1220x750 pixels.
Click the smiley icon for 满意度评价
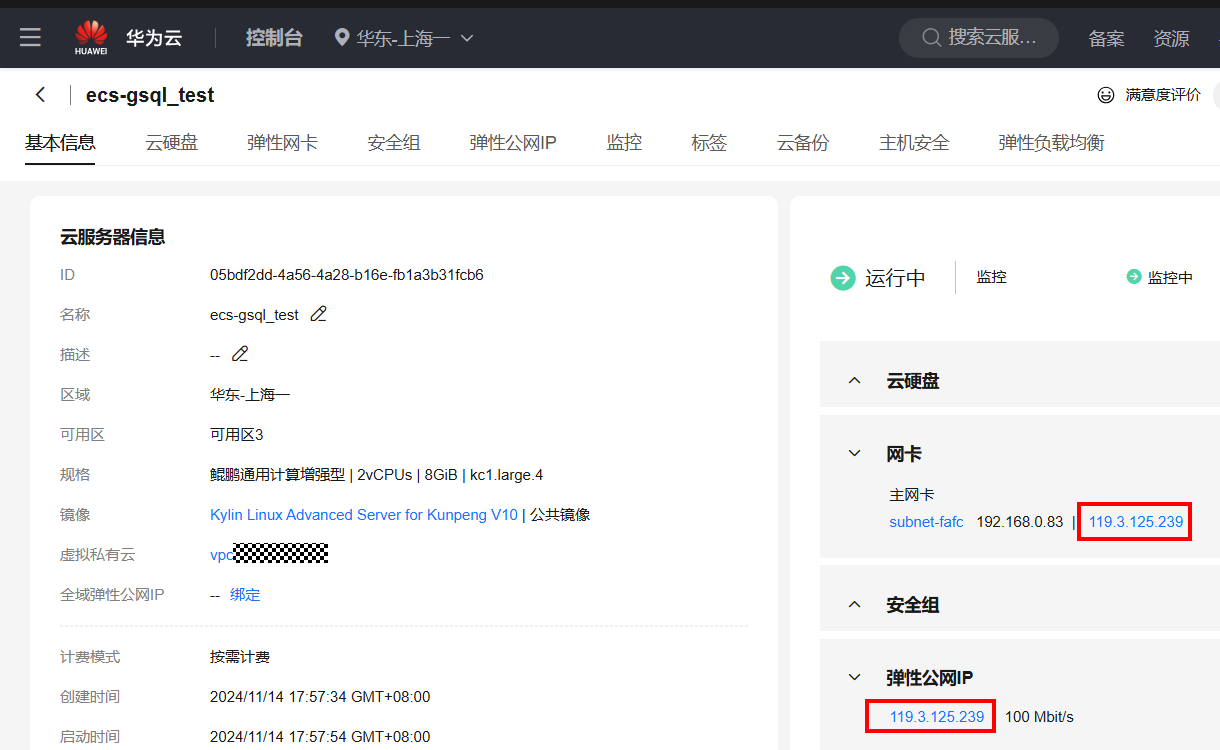[x=1106, y=95]
